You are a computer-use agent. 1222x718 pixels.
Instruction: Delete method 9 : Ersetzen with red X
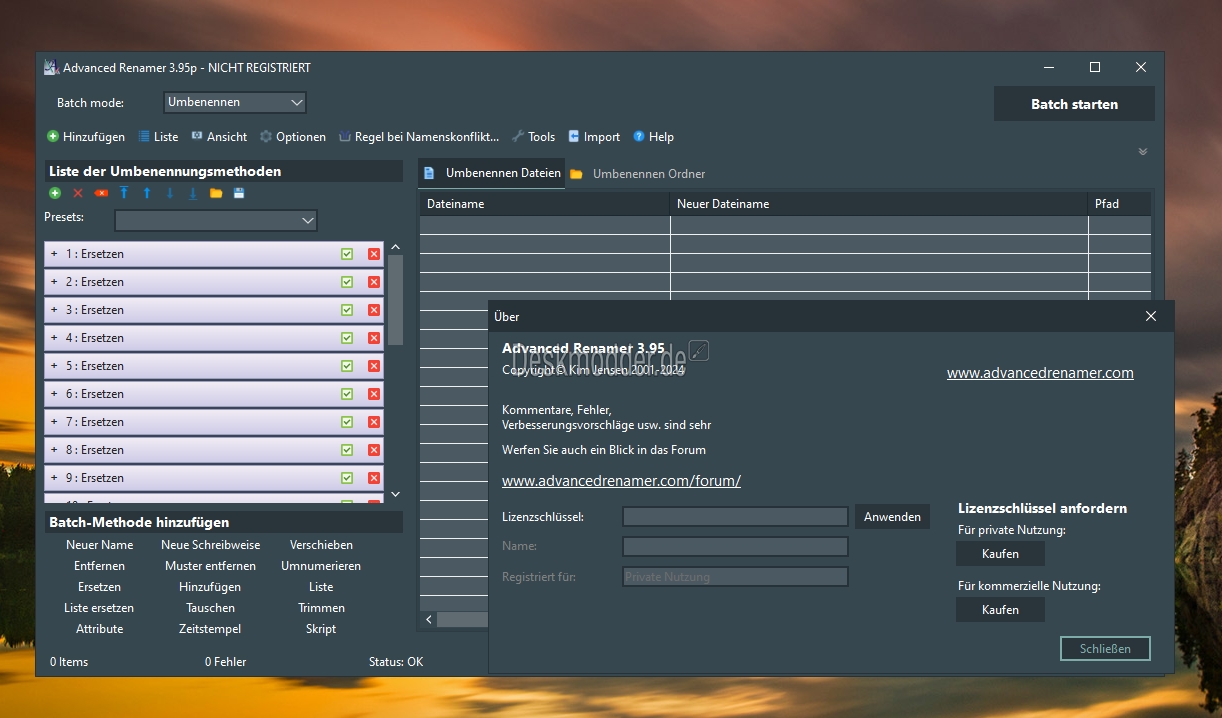374,478
